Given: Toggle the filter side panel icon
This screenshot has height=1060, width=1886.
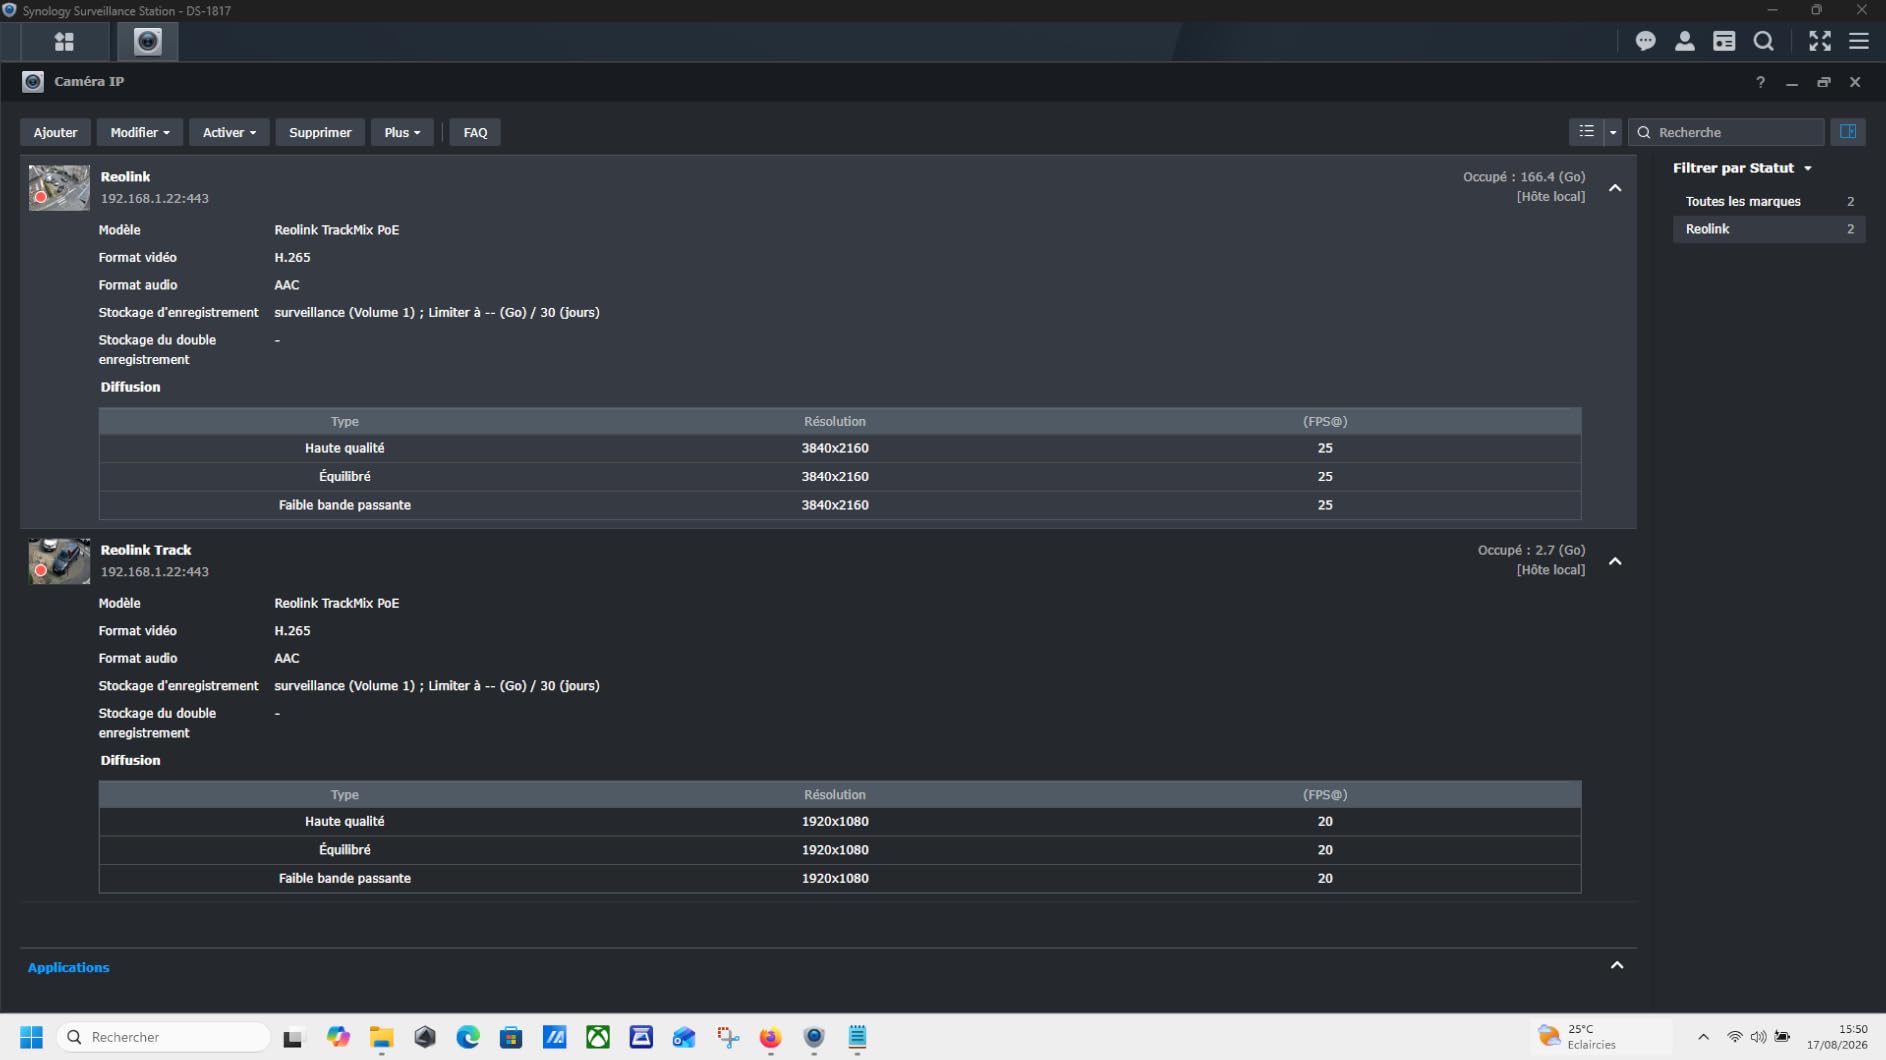Looking at the screenshot, I should pos(1848,132).
